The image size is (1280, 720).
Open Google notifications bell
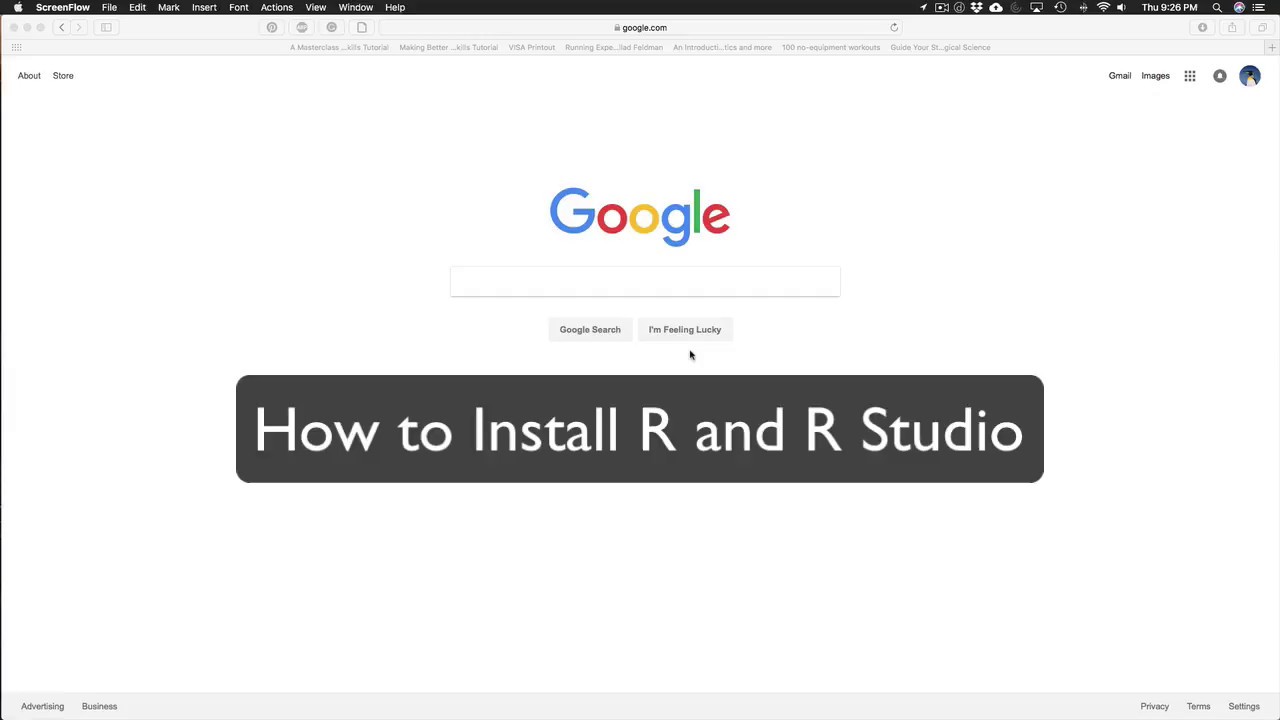coord(1220,76)
